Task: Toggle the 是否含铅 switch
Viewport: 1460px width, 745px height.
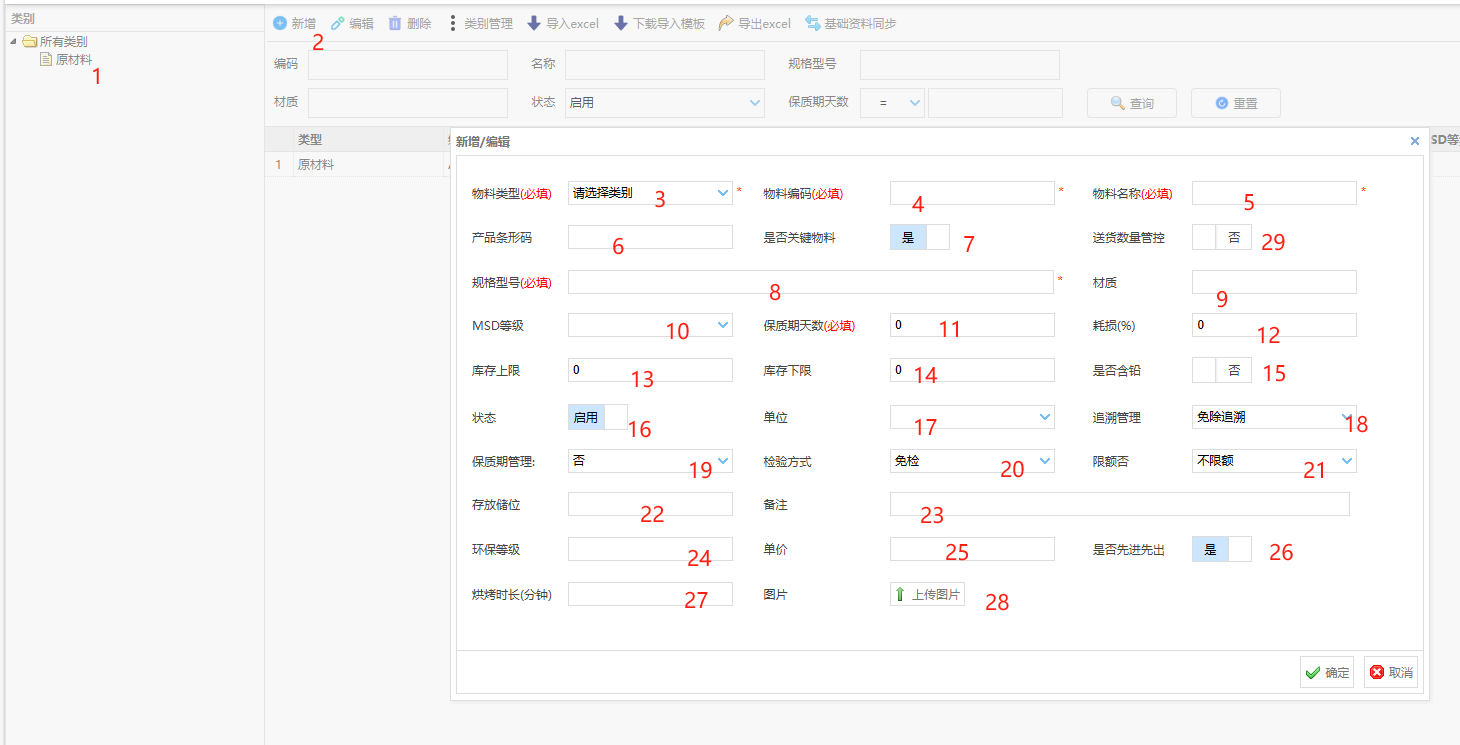Action: click(x=1221, y=370)
